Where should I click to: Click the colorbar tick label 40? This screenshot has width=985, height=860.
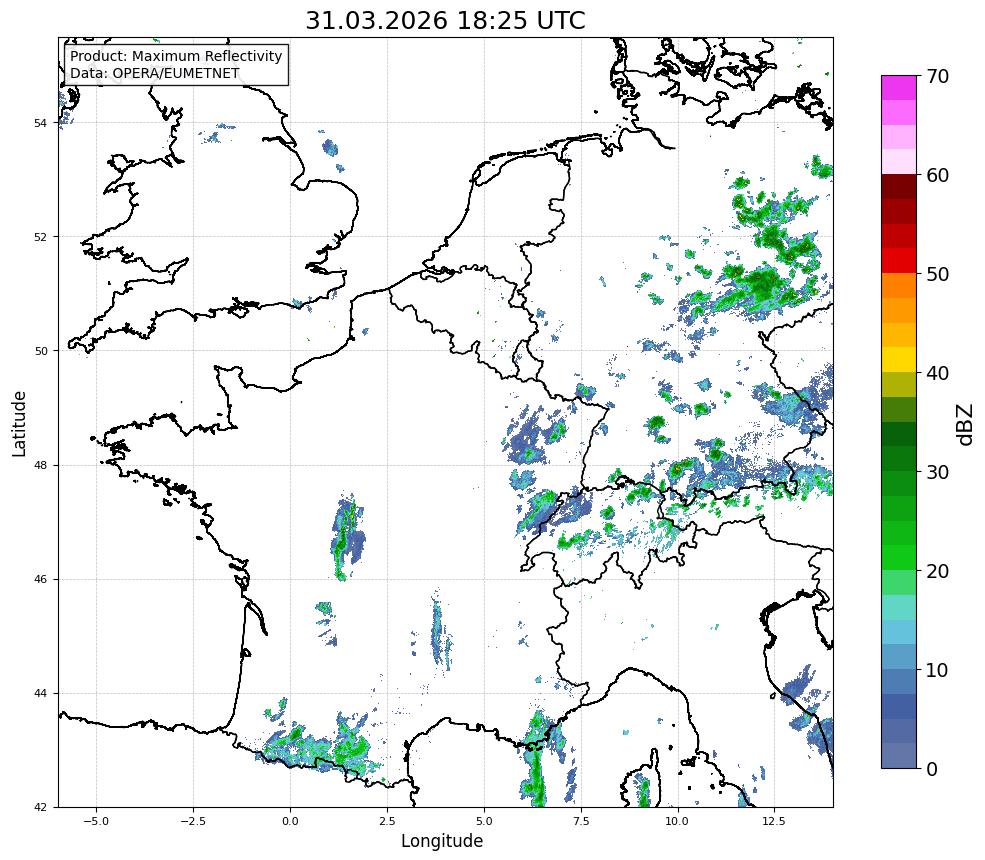coord(937,373)
